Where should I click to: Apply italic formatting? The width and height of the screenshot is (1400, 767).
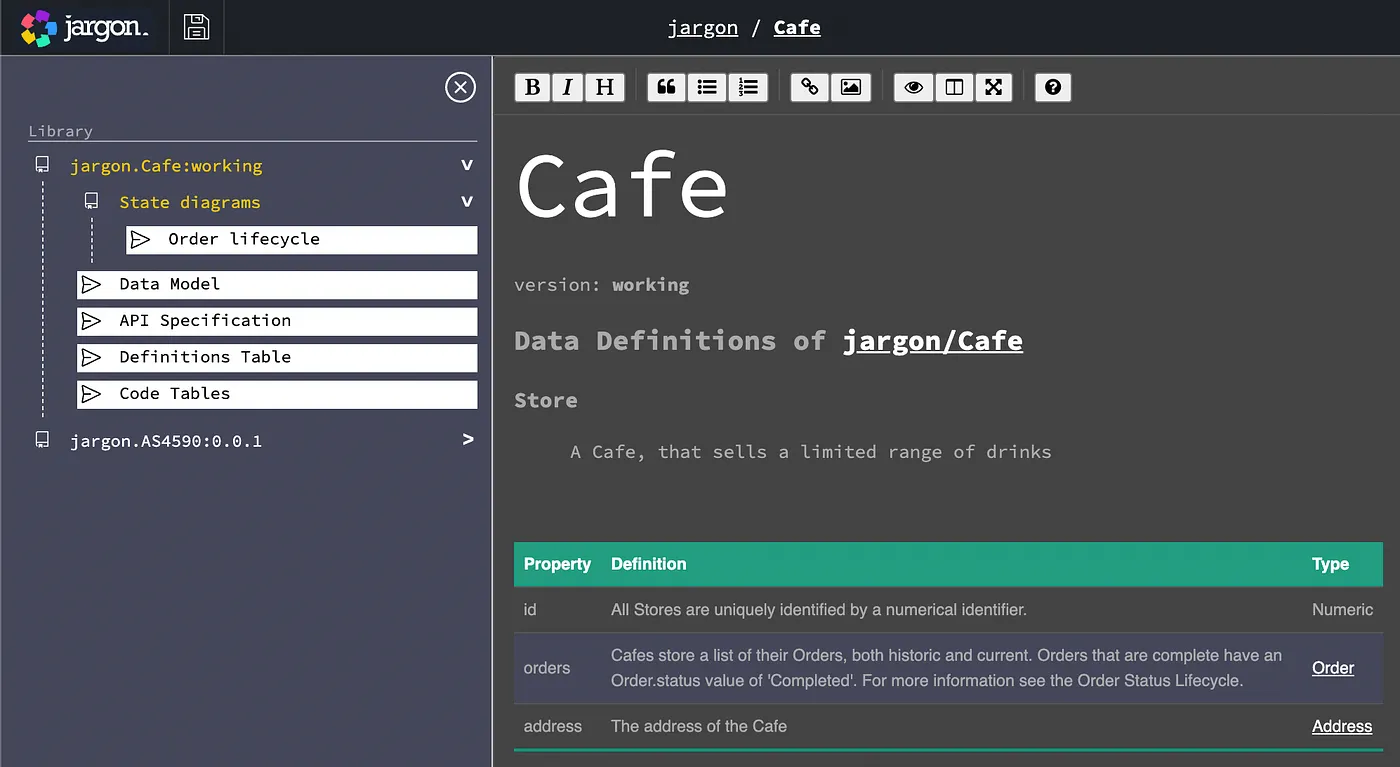click(x=568, y=87)
